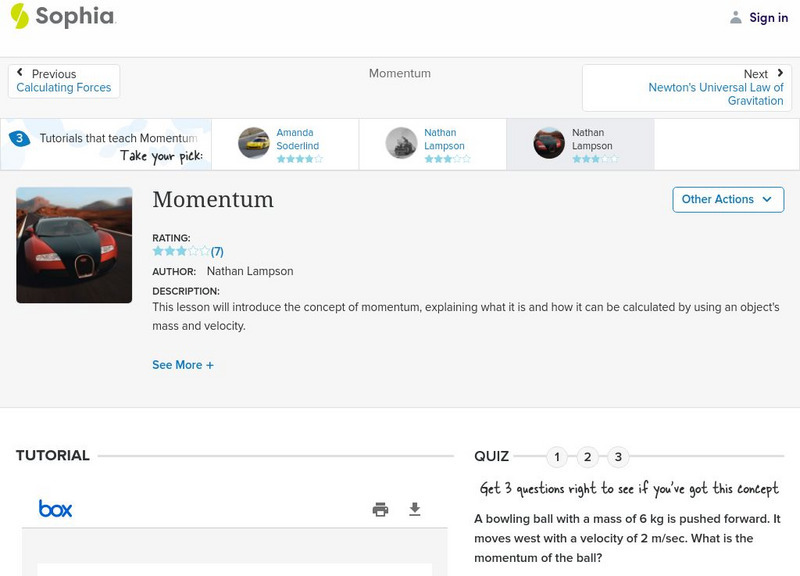Select quiz step circle 3
Viewport: 800px width, 576px height.
coord(619,456)
